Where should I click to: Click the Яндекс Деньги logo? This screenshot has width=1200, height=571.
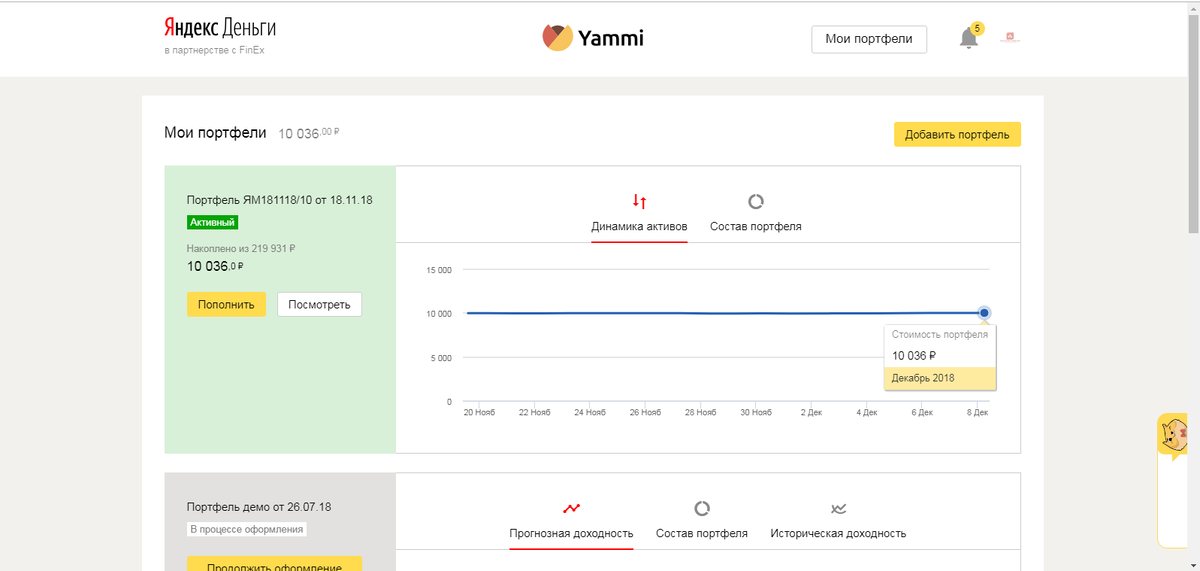[220, 28]
